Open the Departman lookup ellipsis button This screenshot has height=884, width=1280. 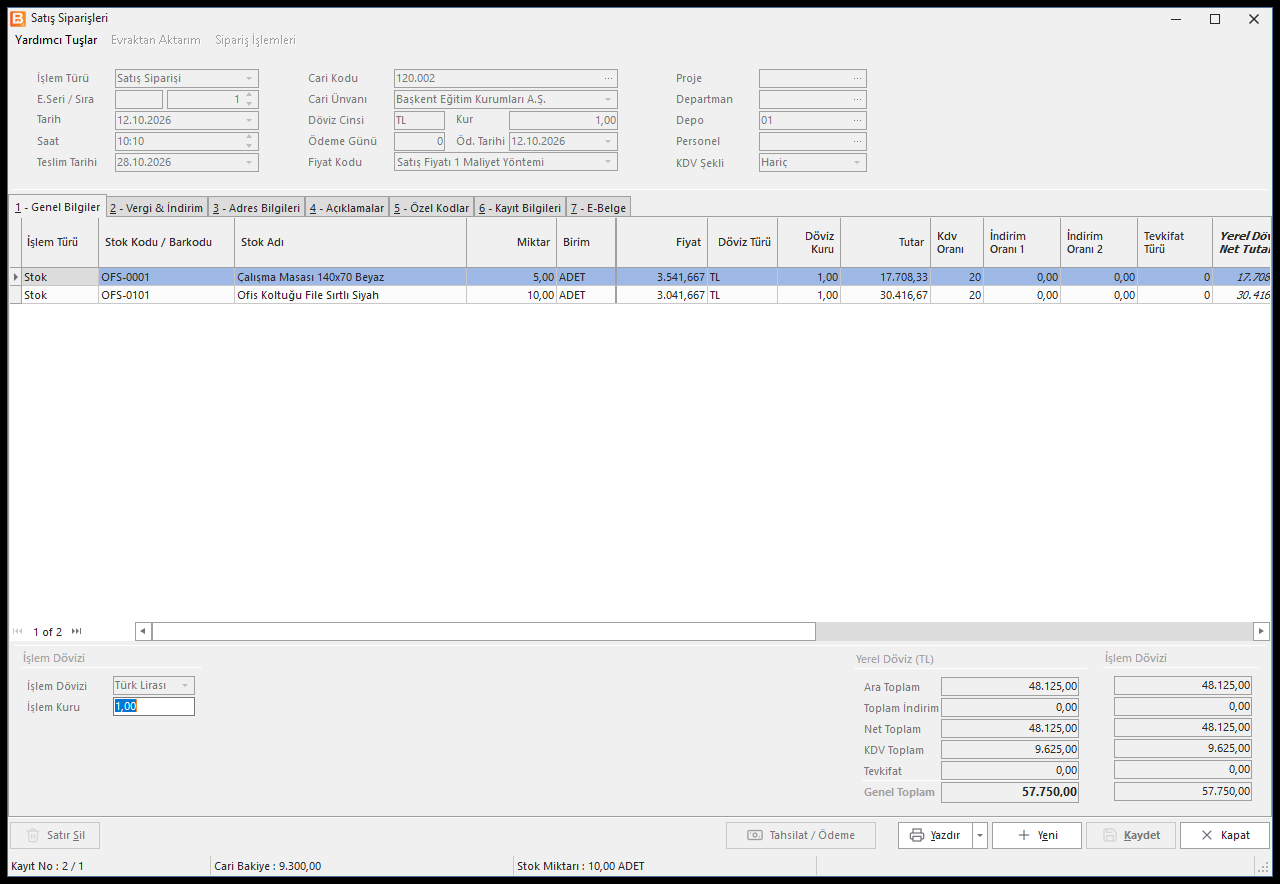point(857,99)
